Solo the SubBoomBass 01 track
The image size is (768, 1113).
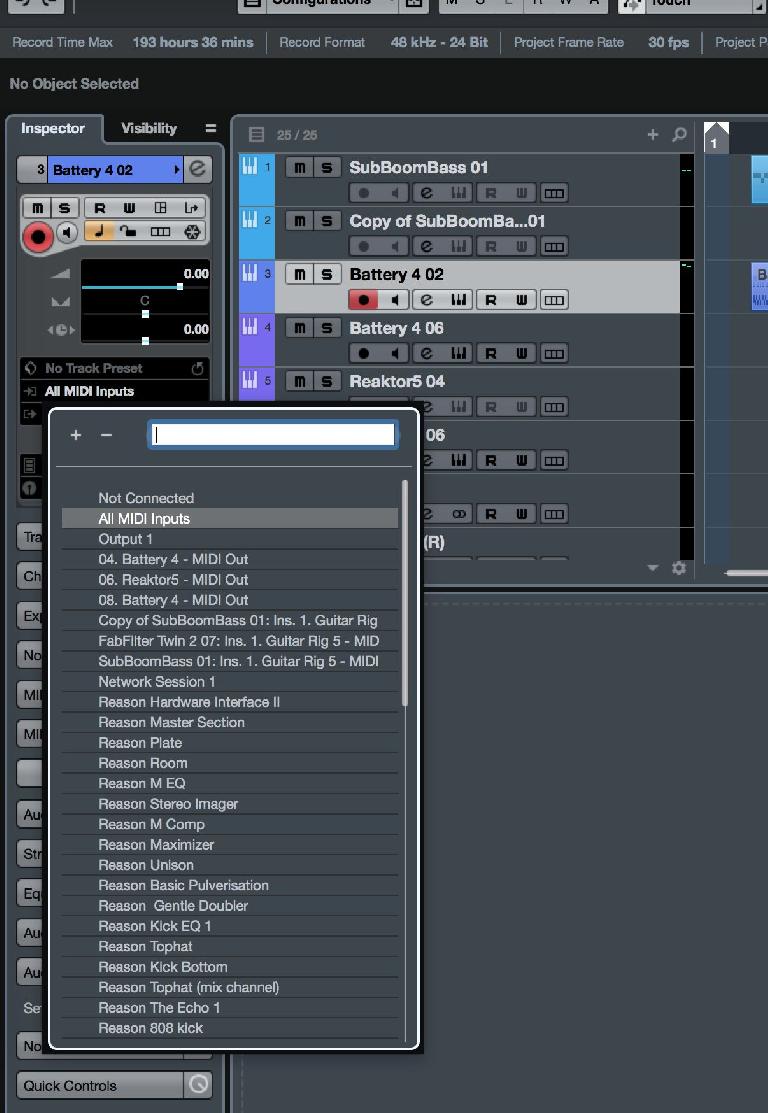327,168
